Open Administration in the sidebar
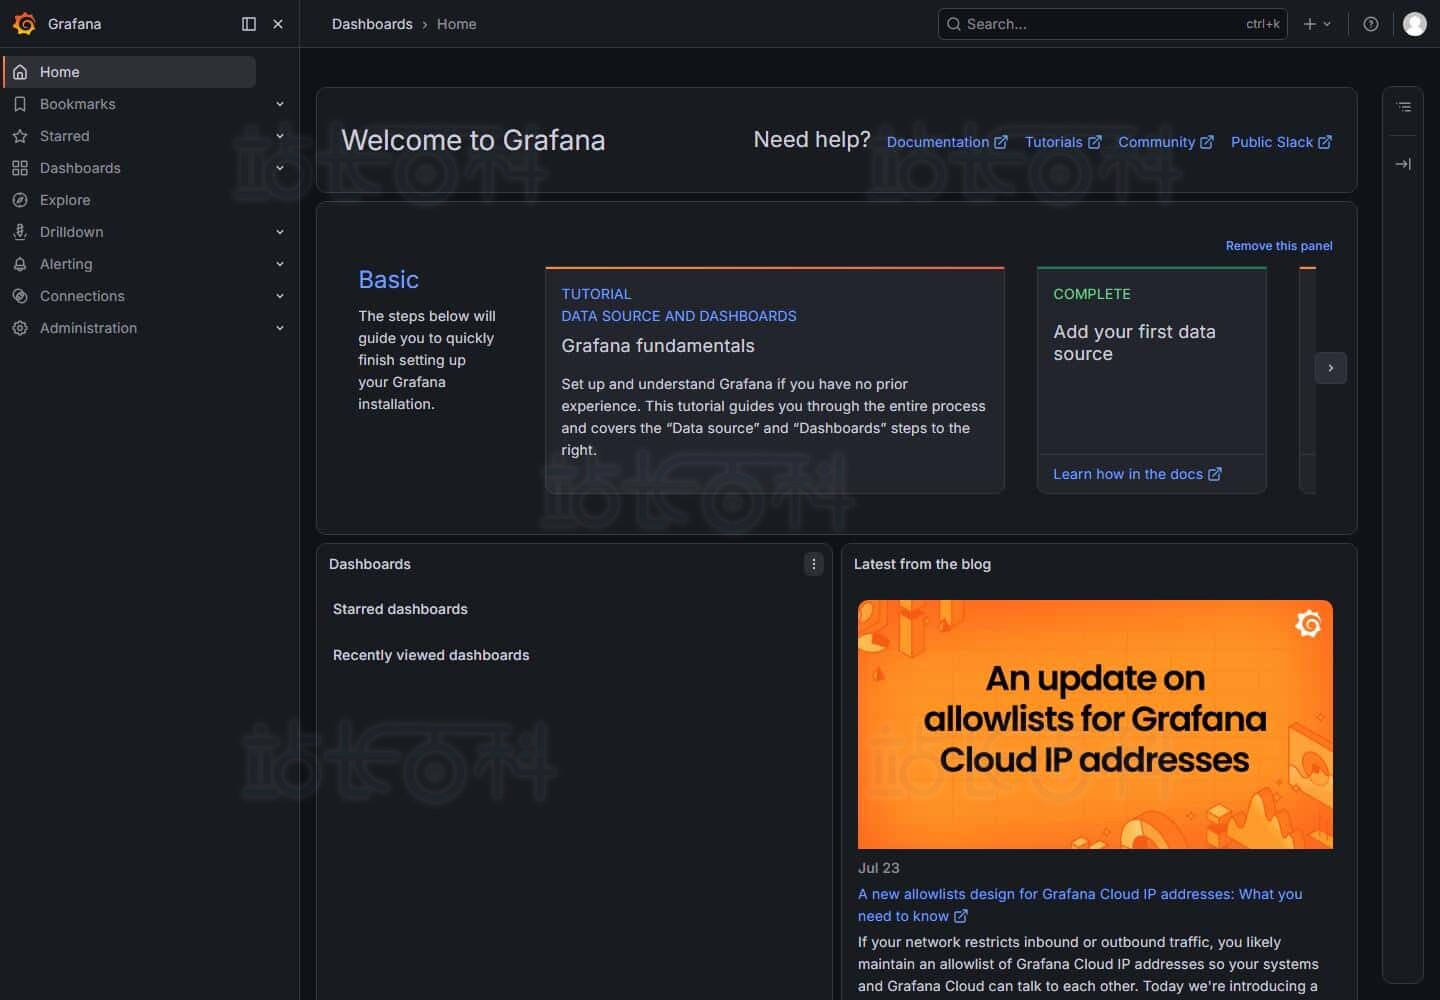Screen dimensions: 1440x1000 tap(88, 328)
